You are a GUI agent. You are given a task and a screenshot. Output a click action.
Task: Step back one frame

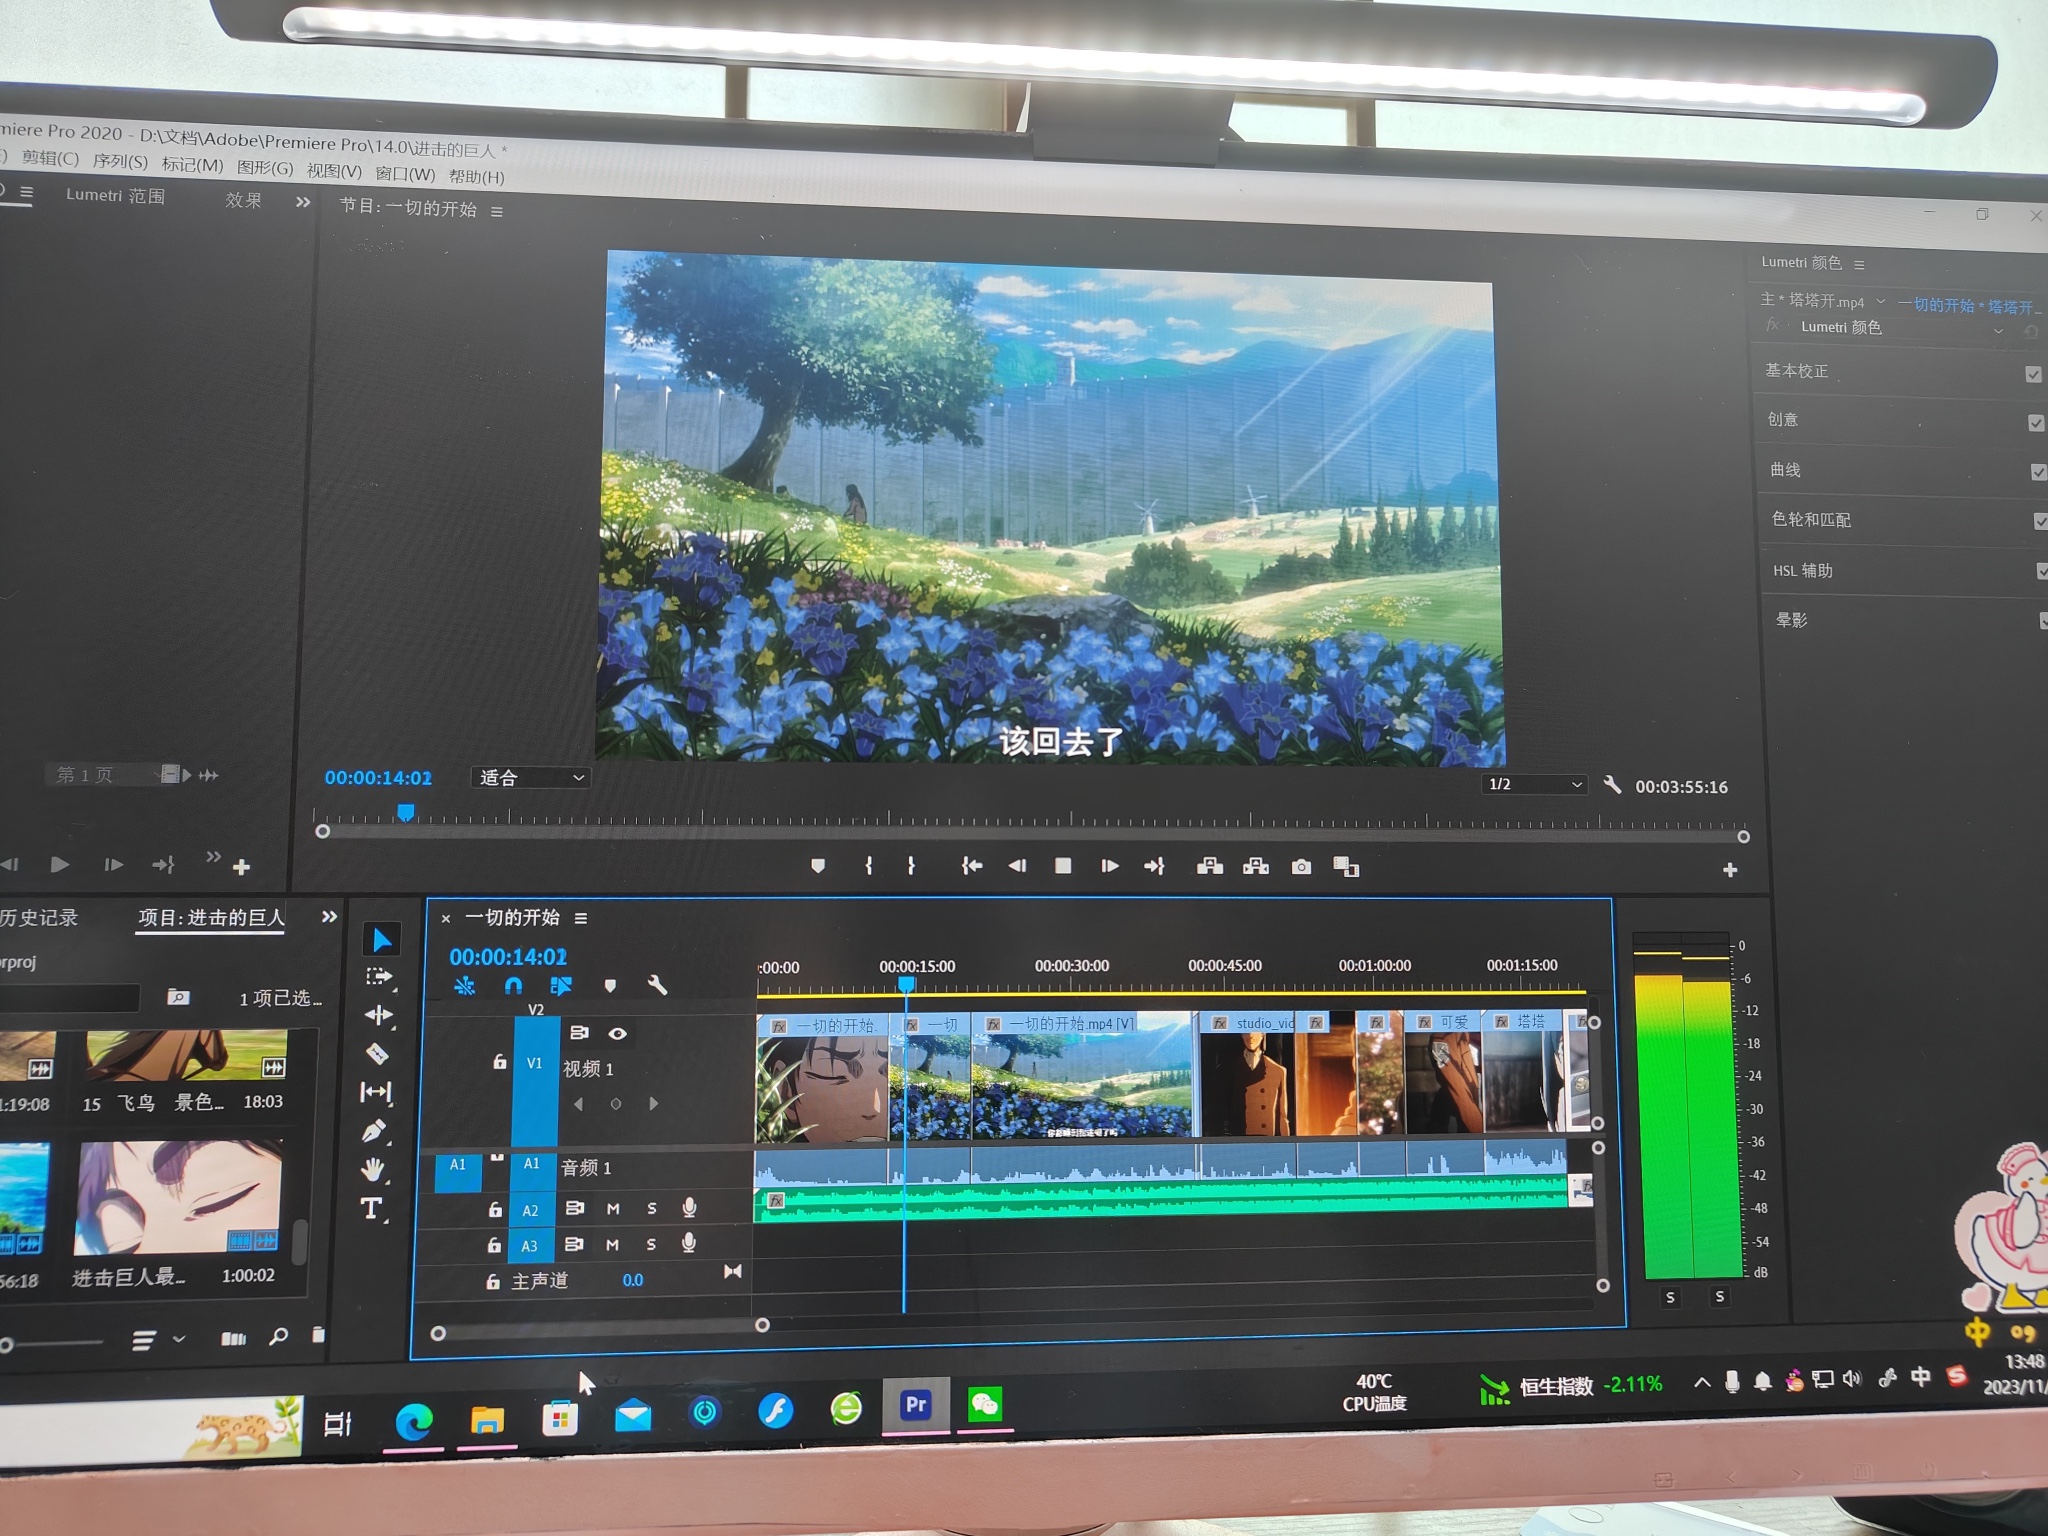tap(1018, 866)
